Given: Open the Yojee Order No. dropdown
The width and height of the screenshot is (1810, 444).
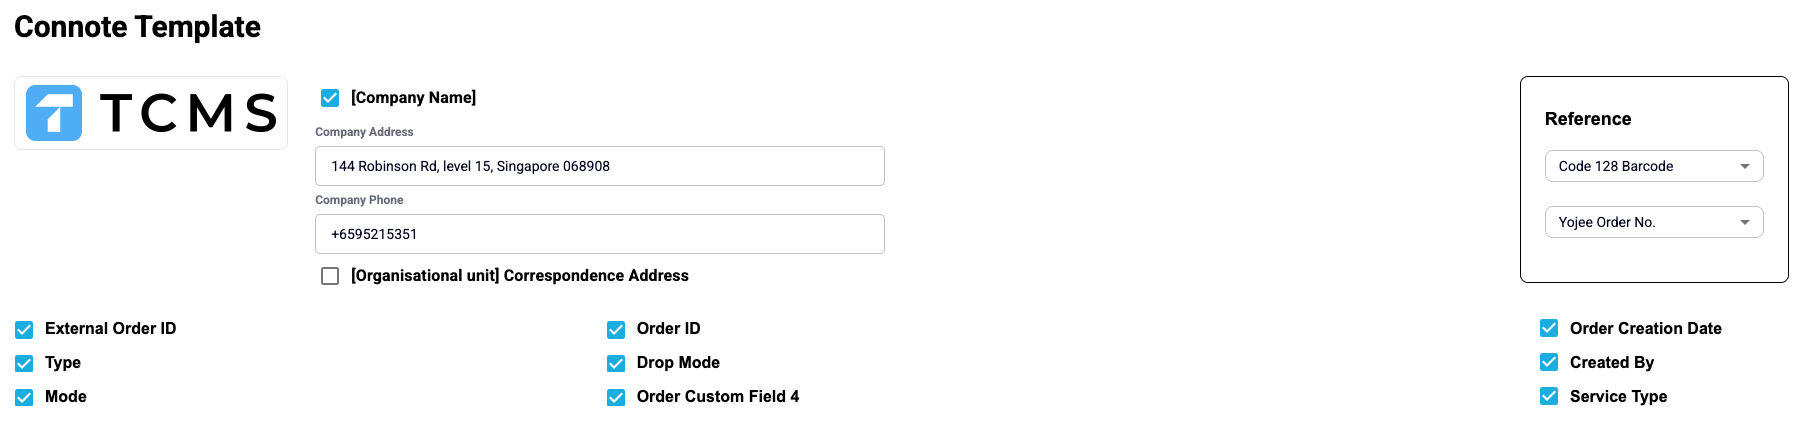Looking at the screenshot, I should (x=1653, y=222).
